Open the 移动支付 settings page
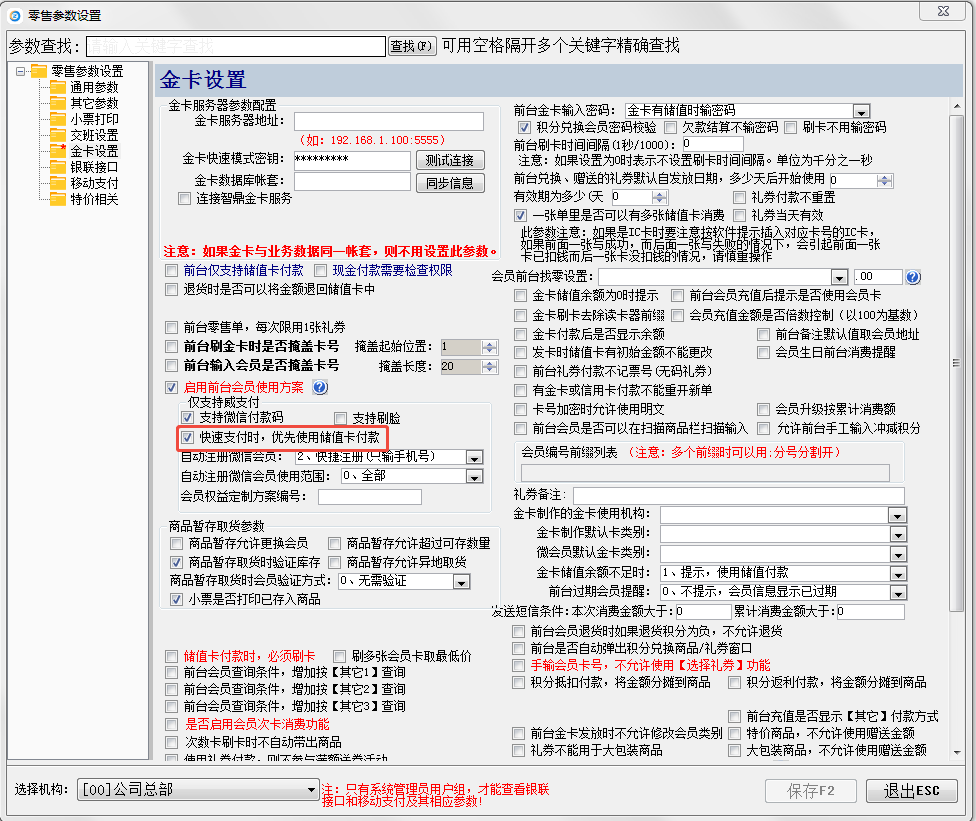This screenshot has height=821, width=976. pyautogui.click(x=94, y=183)
